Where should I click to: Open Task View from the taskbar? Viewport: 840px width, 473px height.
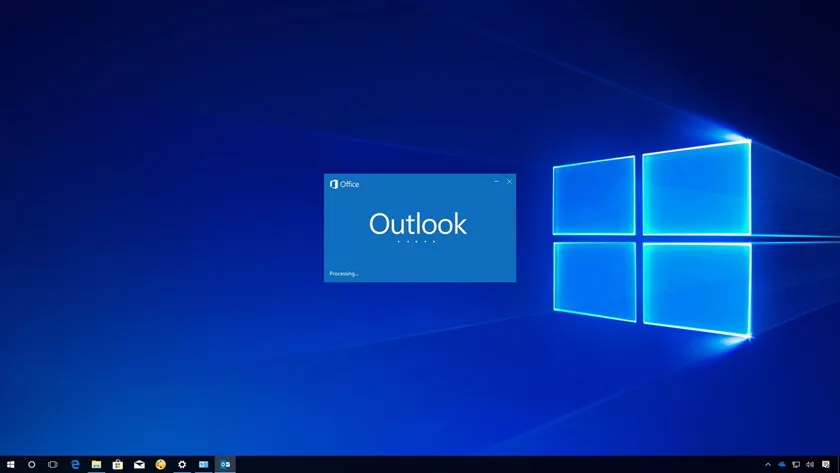click(x=52, y=464)
